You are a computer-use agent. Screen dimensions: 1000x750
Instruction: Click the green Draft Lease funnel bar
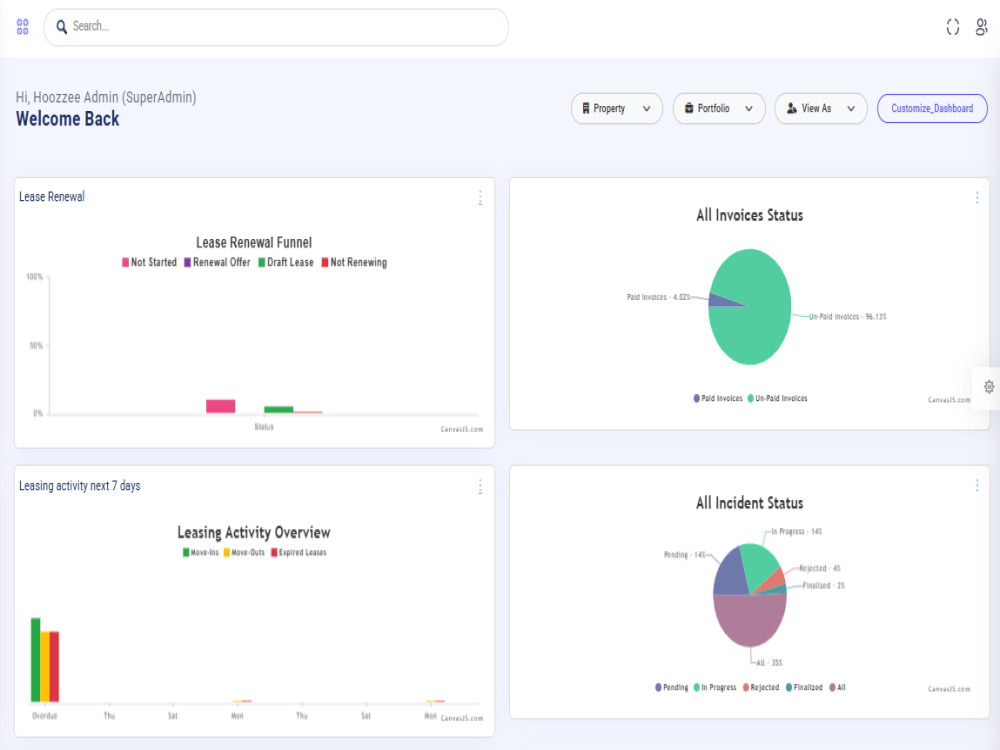pyautogui.click(x=279, y=409)
